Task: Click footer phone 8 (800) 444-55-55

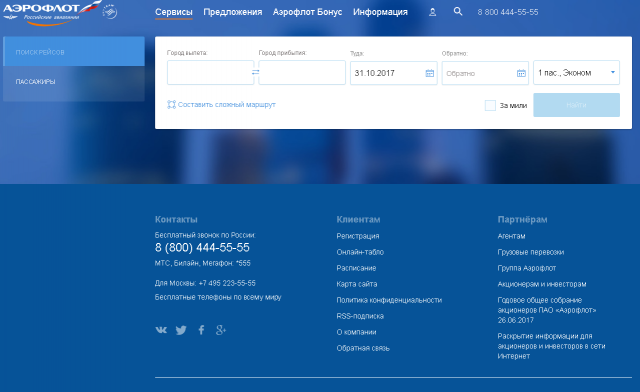Action: pyautogui.click(x=202, y=247)
